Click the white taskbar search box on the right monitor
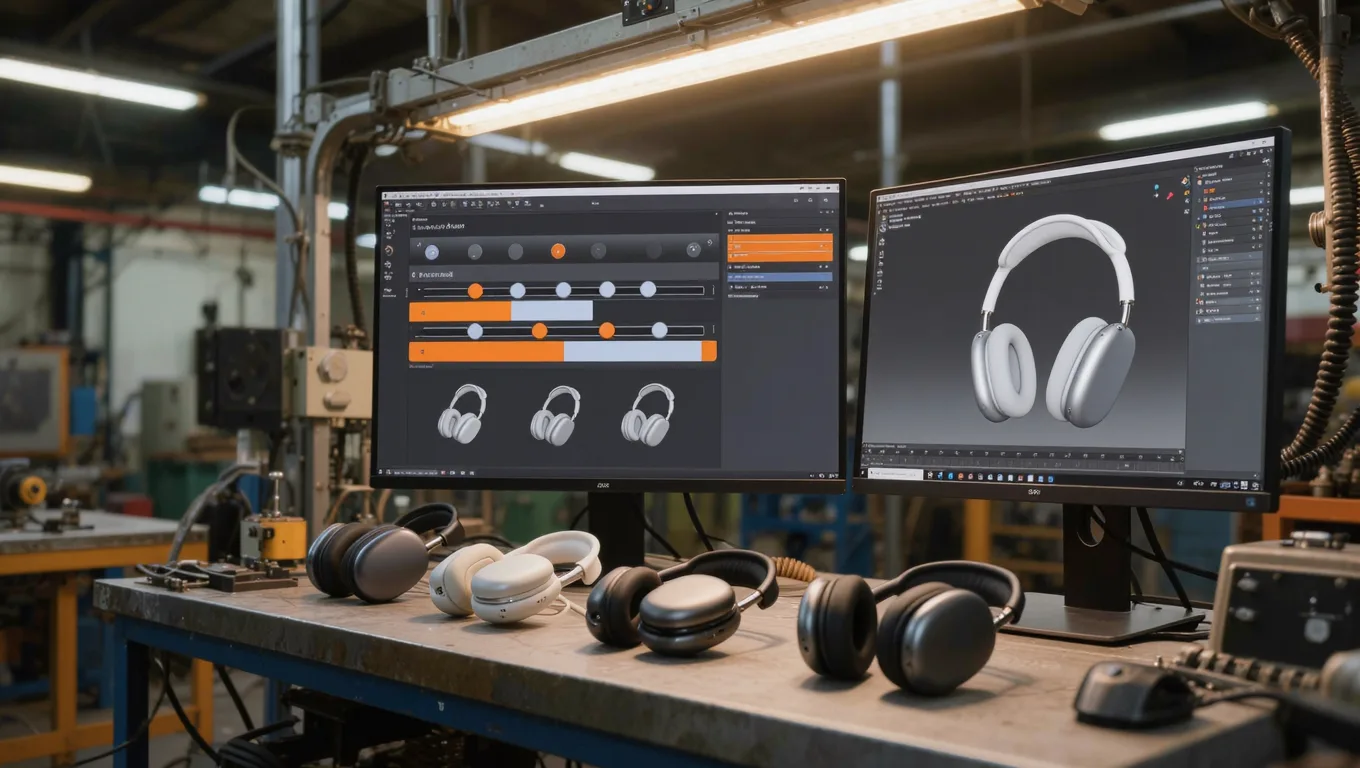Viewport: 1360px width, 768px height. (x=895, y=474)
